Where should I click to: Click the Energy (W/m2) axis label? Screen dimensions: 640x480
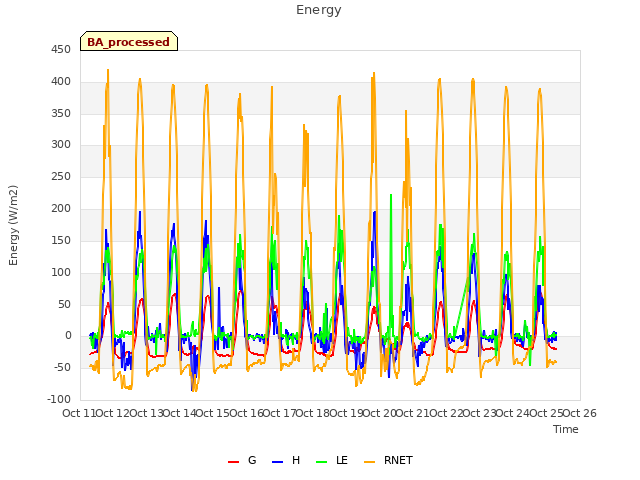point(13,225)
